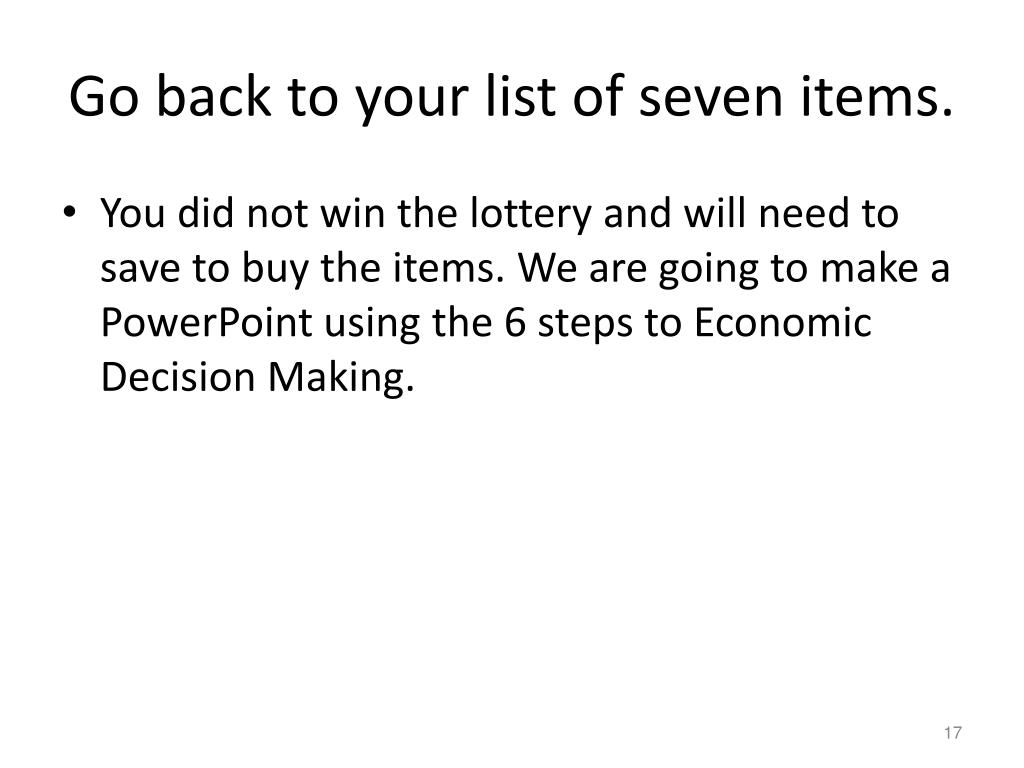Viewport: 1024px width, 768px height.
Task: Click the word "Making." in the last line
Action: [x=341, y=379]
